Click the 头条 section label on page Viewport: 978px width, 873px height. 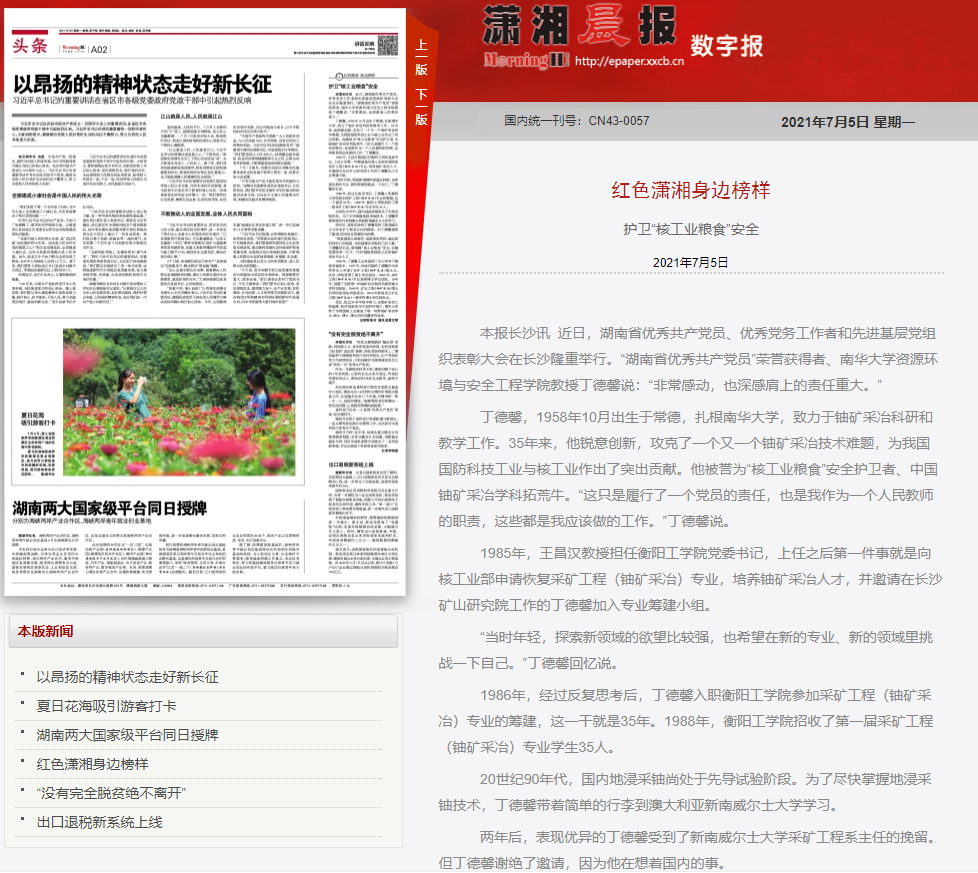point(30,46)
